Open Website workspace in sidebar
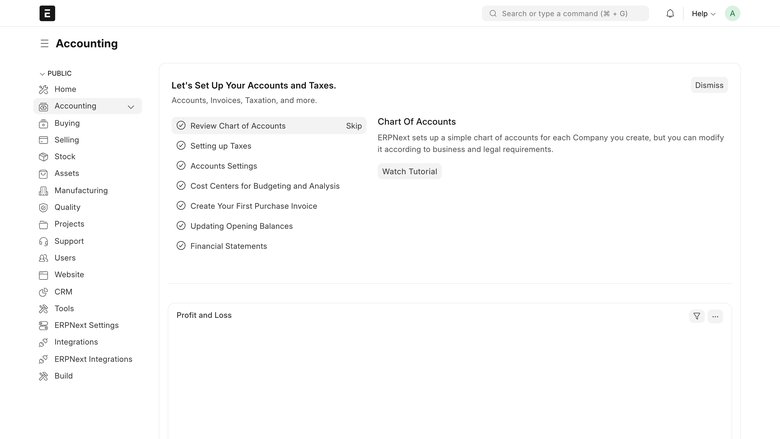This screenshot has width=780, height=439. point(88,275)
